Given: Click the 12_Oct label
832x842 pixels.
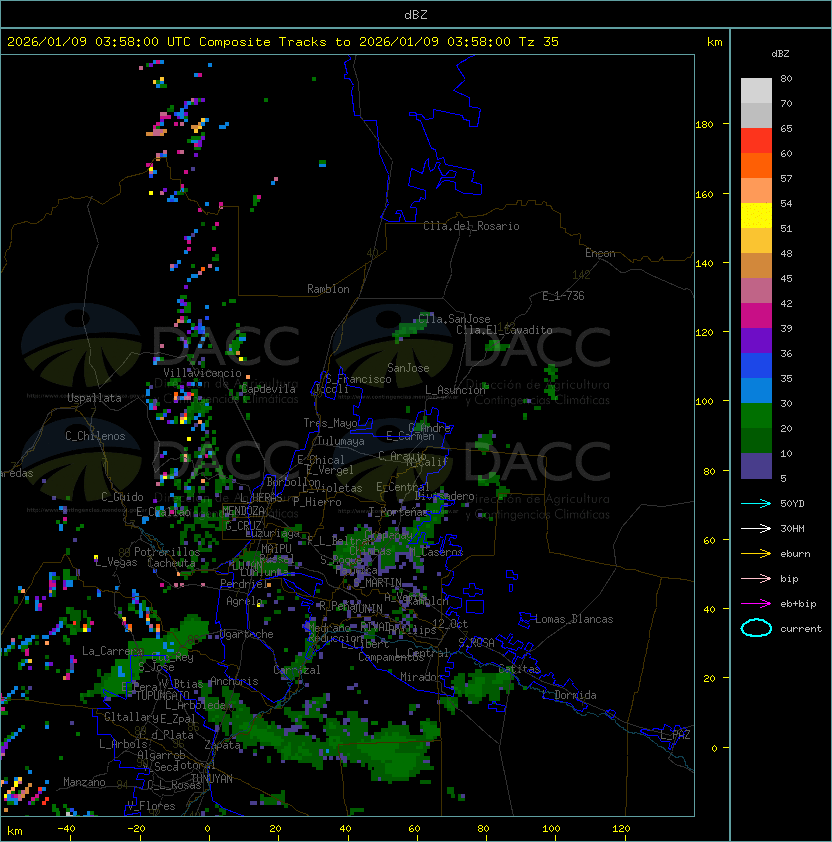Looking at the screenshot, I should (450, 624).
